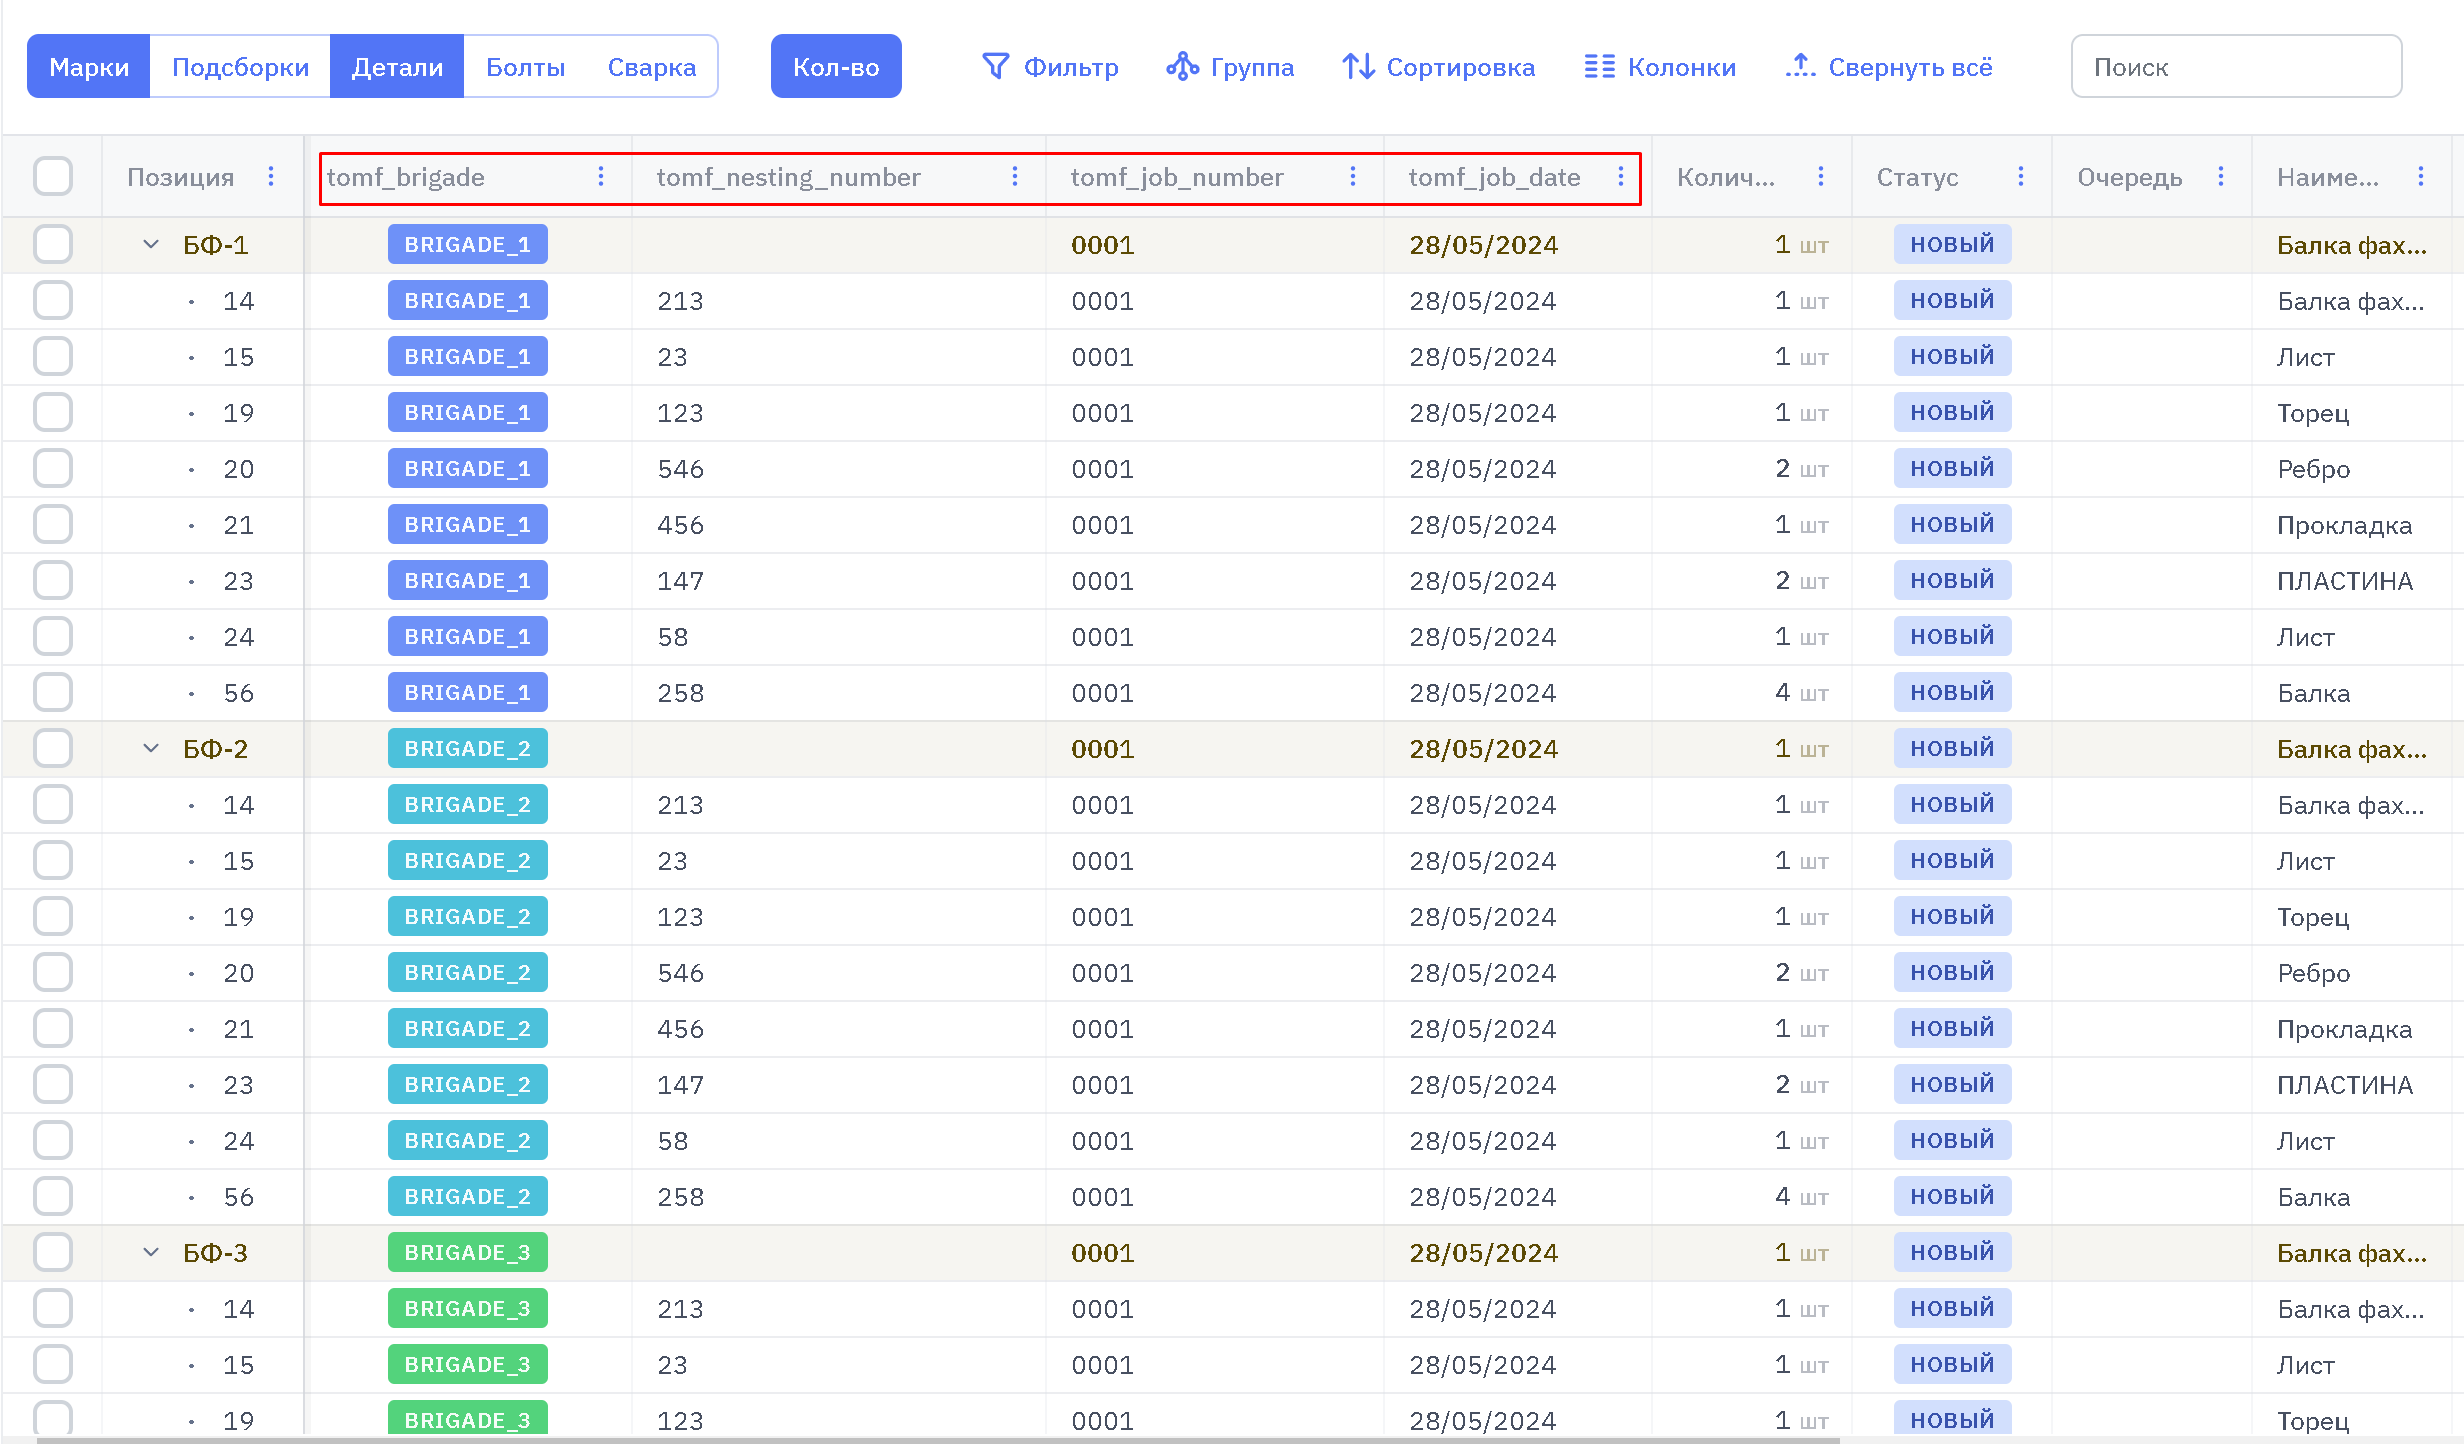Screen dimensions: 2464x1444
Task: Check the БФ-2 position 20 checkbox
Action: [53, 972]
